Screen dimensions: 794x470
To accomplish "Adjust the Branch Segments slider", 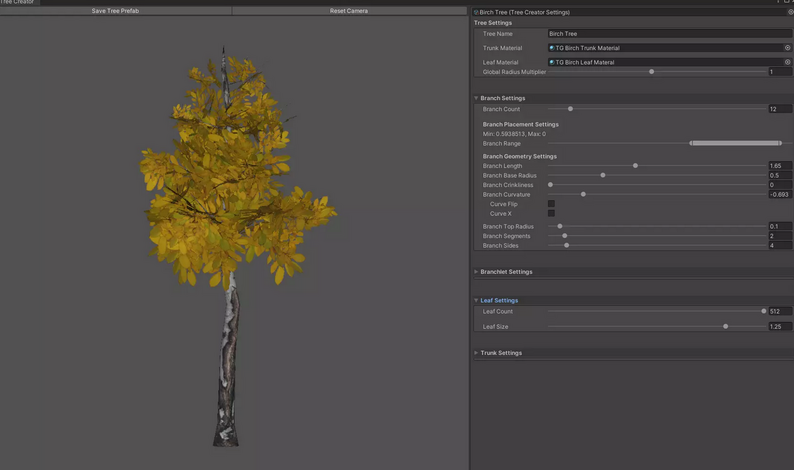I will pos(565,236).
